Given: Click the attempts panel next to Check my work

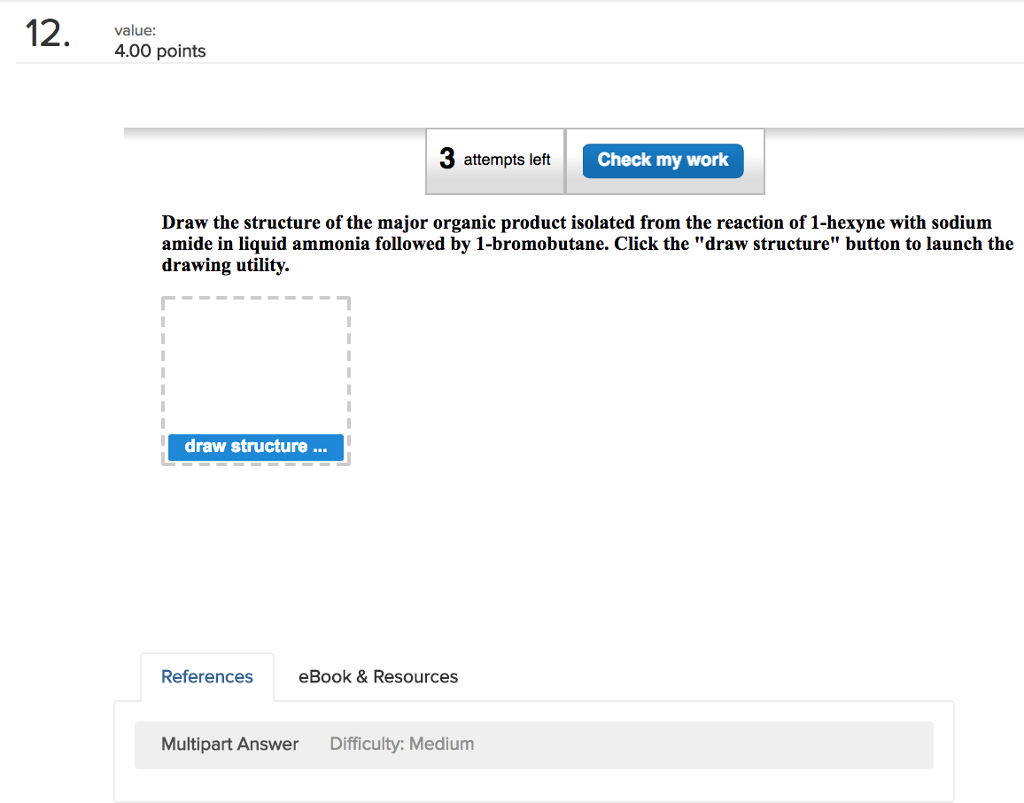Looking at the screenshot, I should (495, 160).
